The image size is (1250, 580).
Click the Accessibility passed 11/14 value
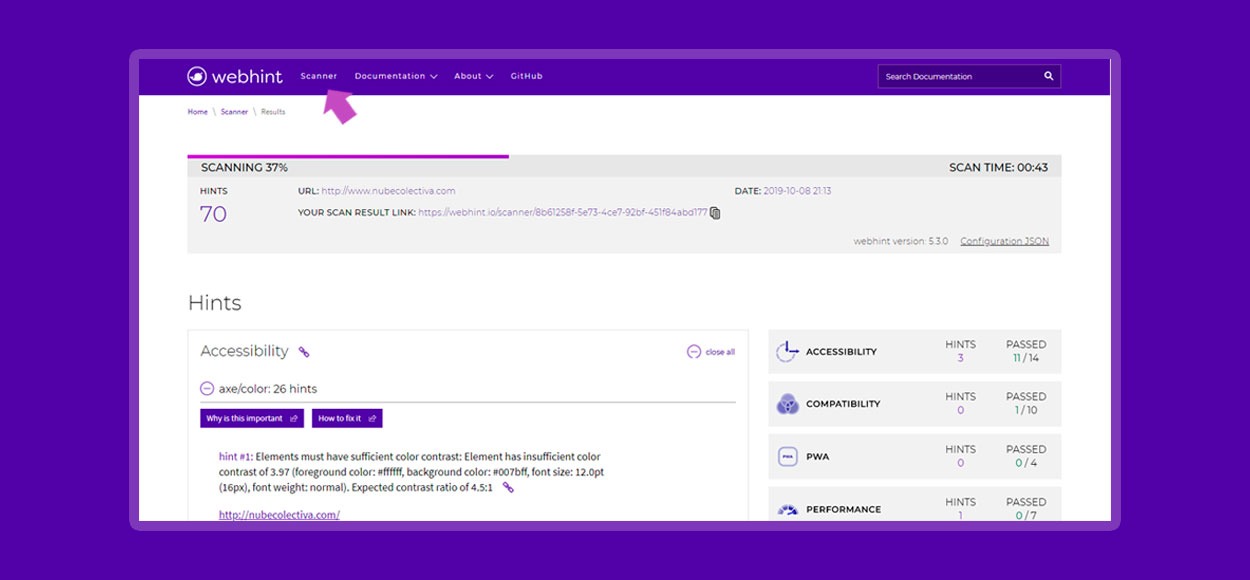[x=1026, y=358]
